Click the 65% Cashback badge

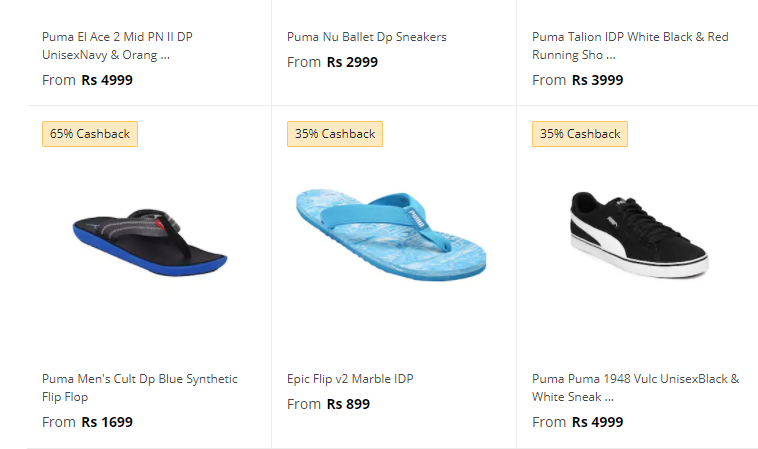click(90, 134)
